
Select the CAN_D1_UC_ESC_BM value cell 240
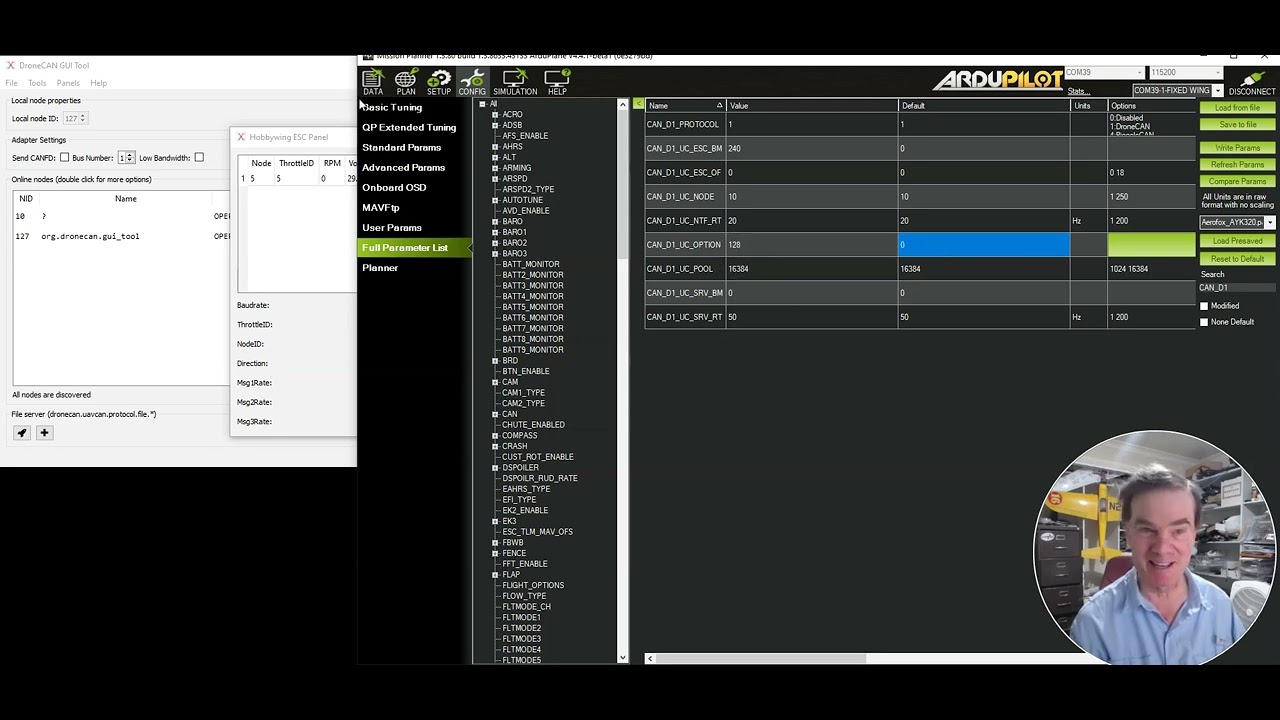coord(812,149)
